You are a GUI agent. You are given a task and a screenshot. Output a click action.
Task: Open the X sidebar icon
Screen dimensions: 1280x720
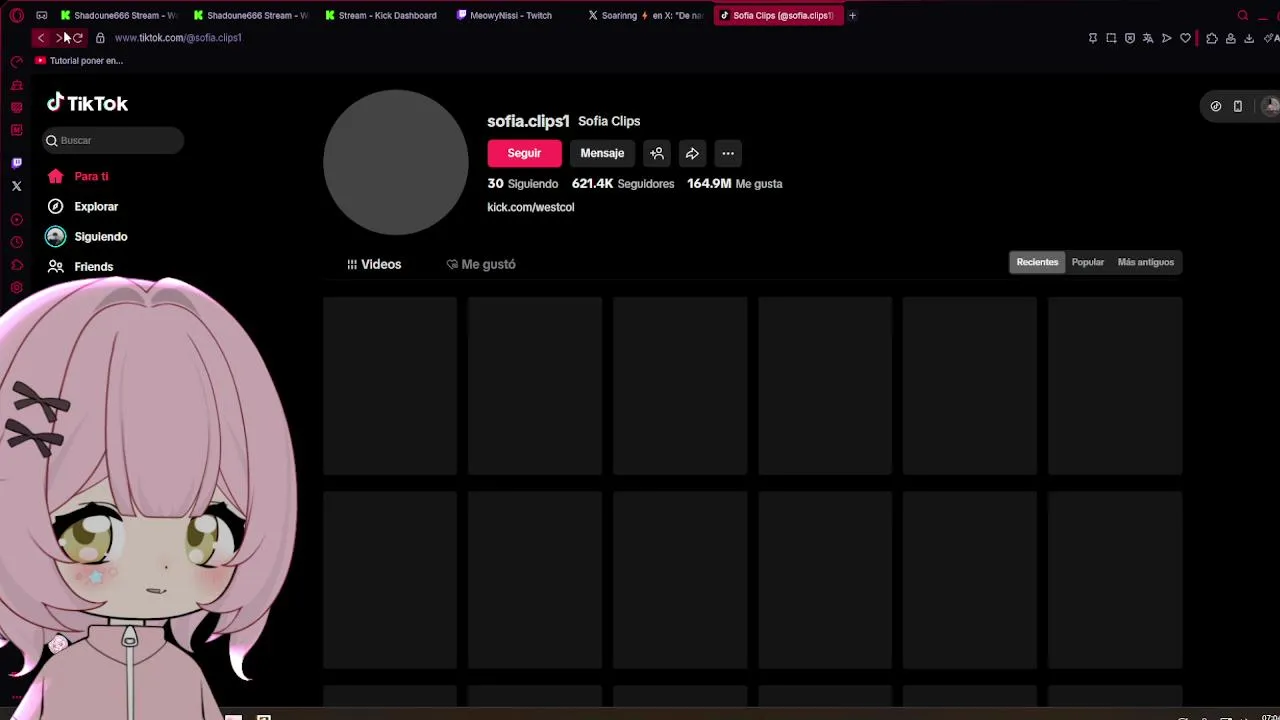point(16,186)
